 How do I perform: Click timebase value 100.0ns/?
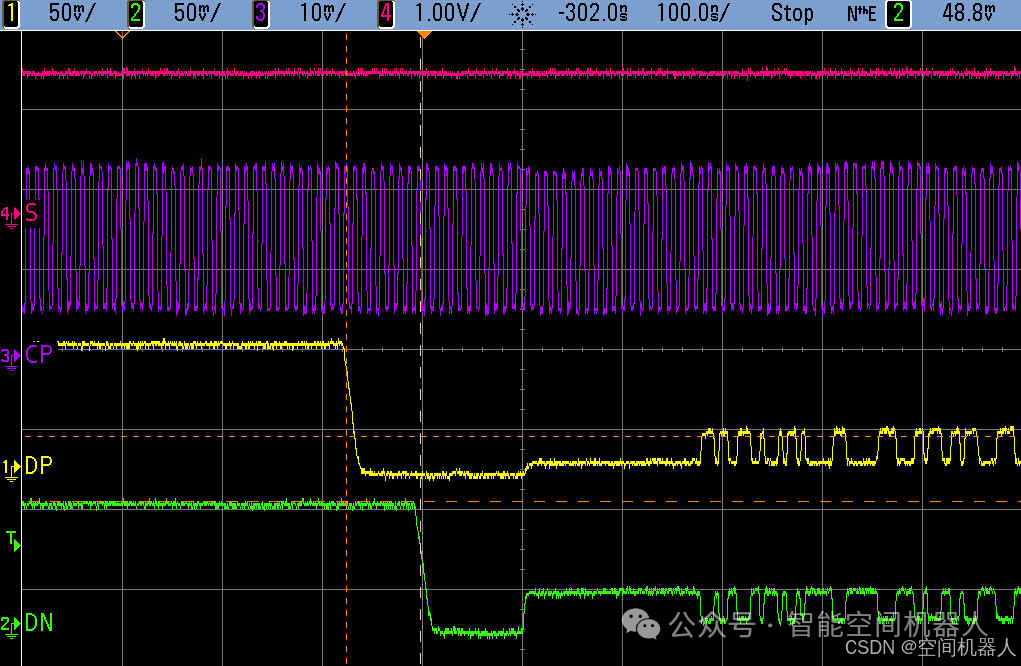pos(693,13)
